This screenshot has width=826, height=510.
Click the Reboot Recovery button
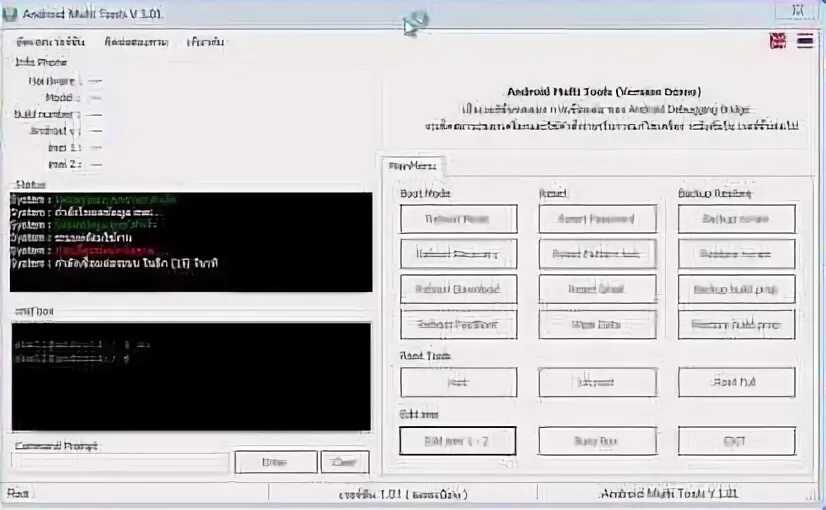click(458, 254)
